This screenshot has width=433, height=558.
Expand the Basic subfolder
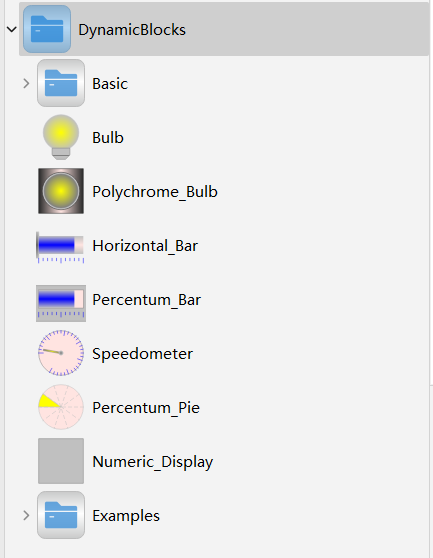[x=26, y=83]
